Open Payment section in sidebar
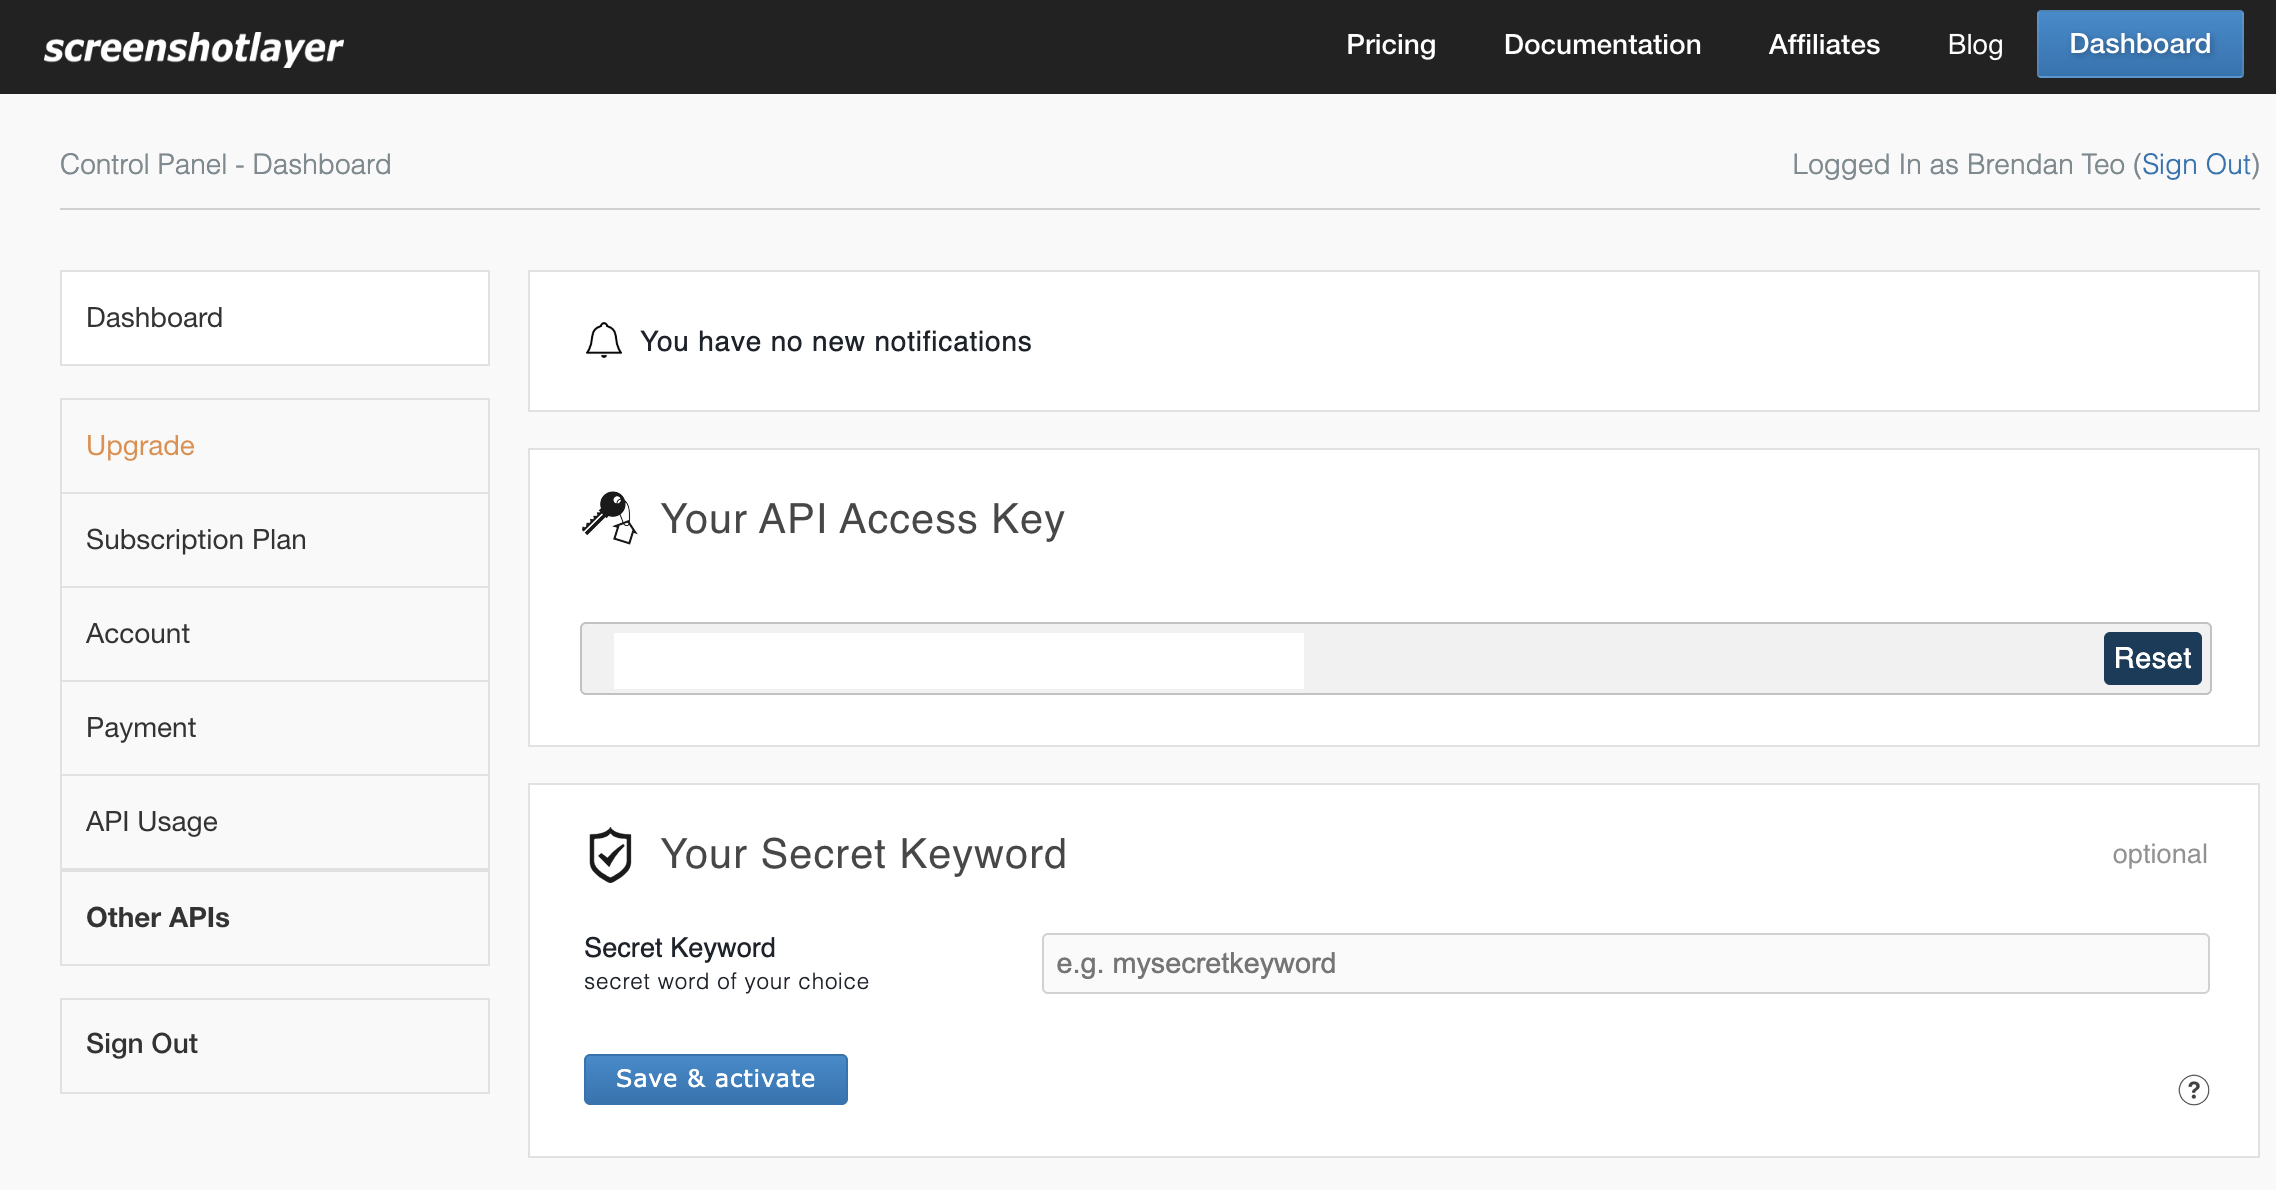This screenshot has height=1190, width=2276. [275, 728]
